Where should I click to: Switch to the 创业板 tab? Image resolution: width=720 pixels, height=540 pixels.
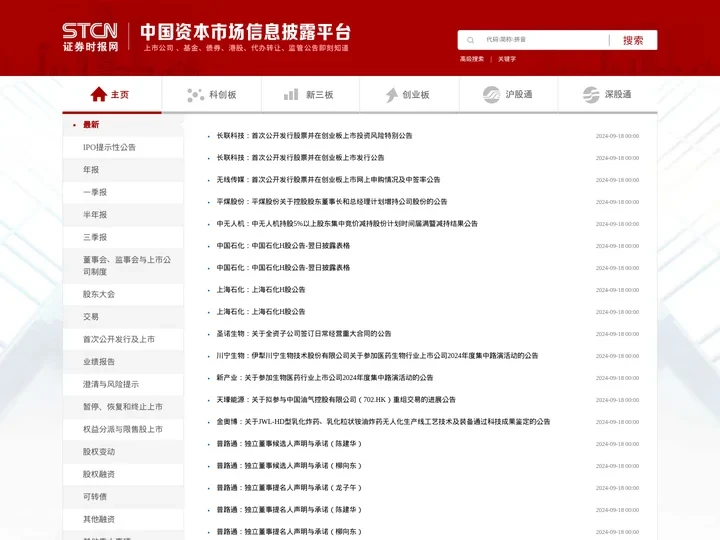(409, 95)
